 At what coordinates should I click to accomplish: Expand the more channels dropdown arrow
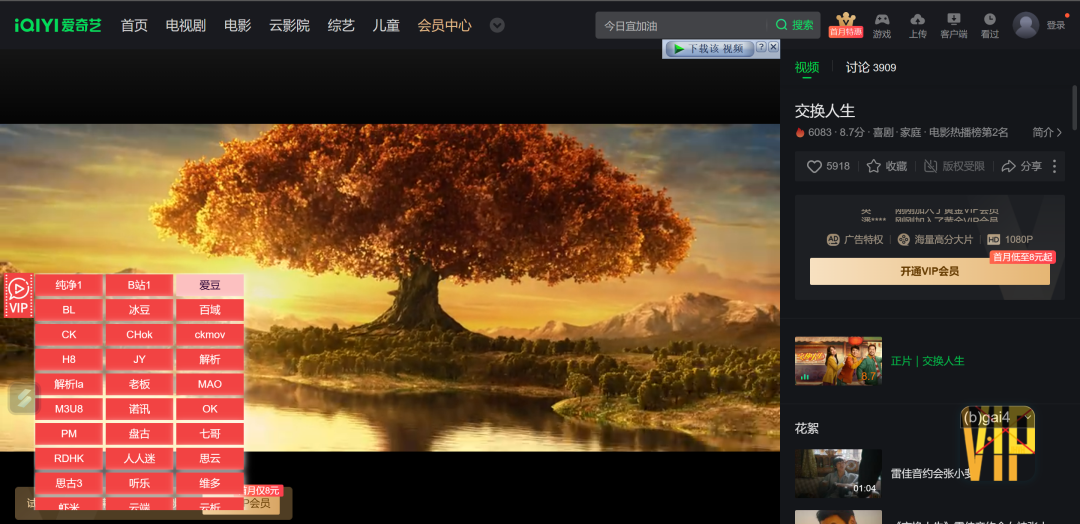[x=497, y=25]
